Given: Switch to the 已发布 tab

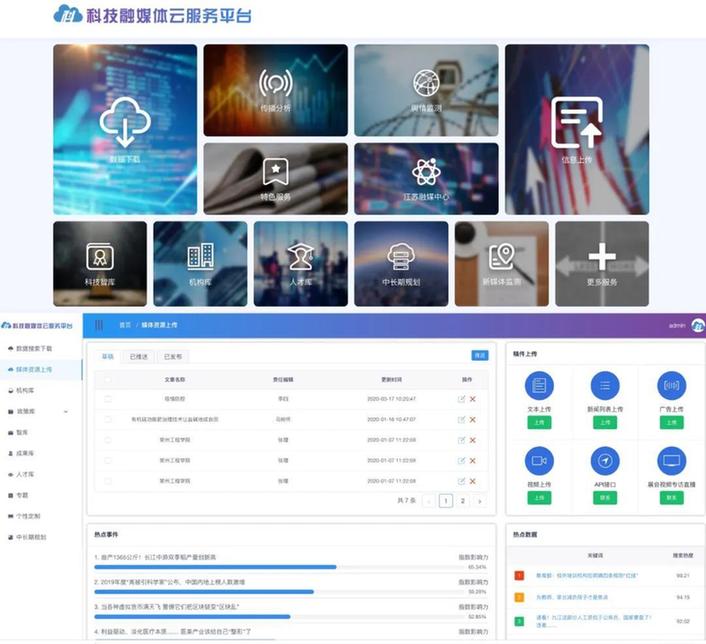Looking at the screenshot, I should (172, 356).
